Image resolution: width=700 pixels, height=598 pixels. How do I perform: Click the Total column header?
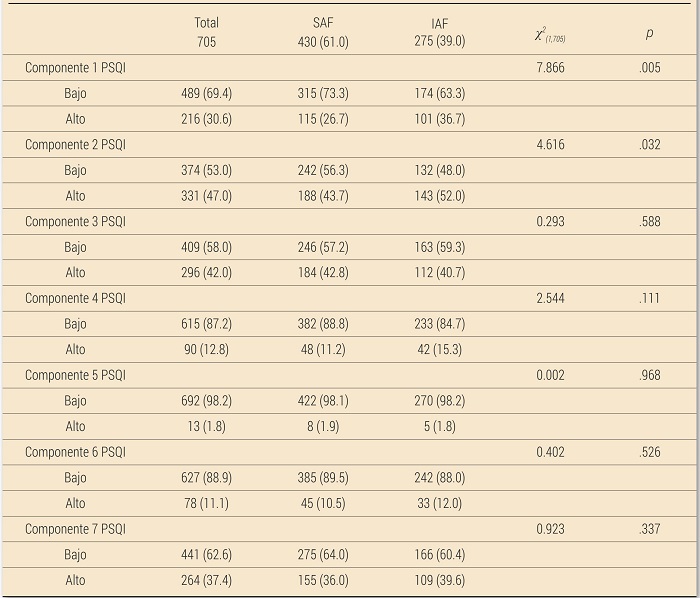[207, 32]
